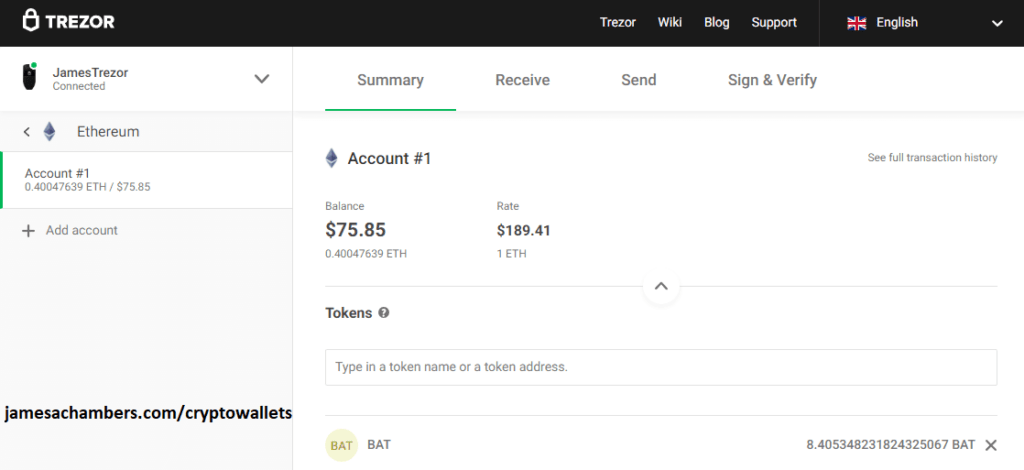Click the BAT token round icon

[342, 445]
